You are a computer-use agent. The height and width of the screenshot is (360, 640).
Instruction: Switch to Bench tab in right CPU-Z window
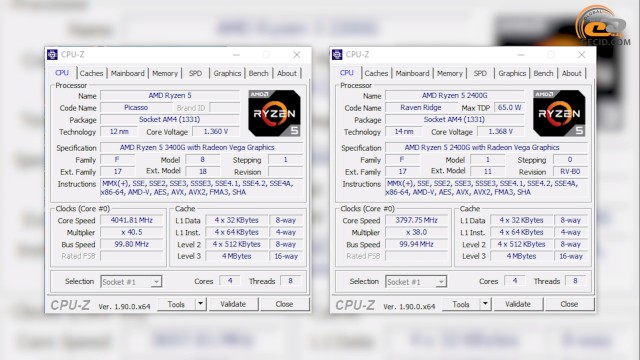click(x=543, y=73)
